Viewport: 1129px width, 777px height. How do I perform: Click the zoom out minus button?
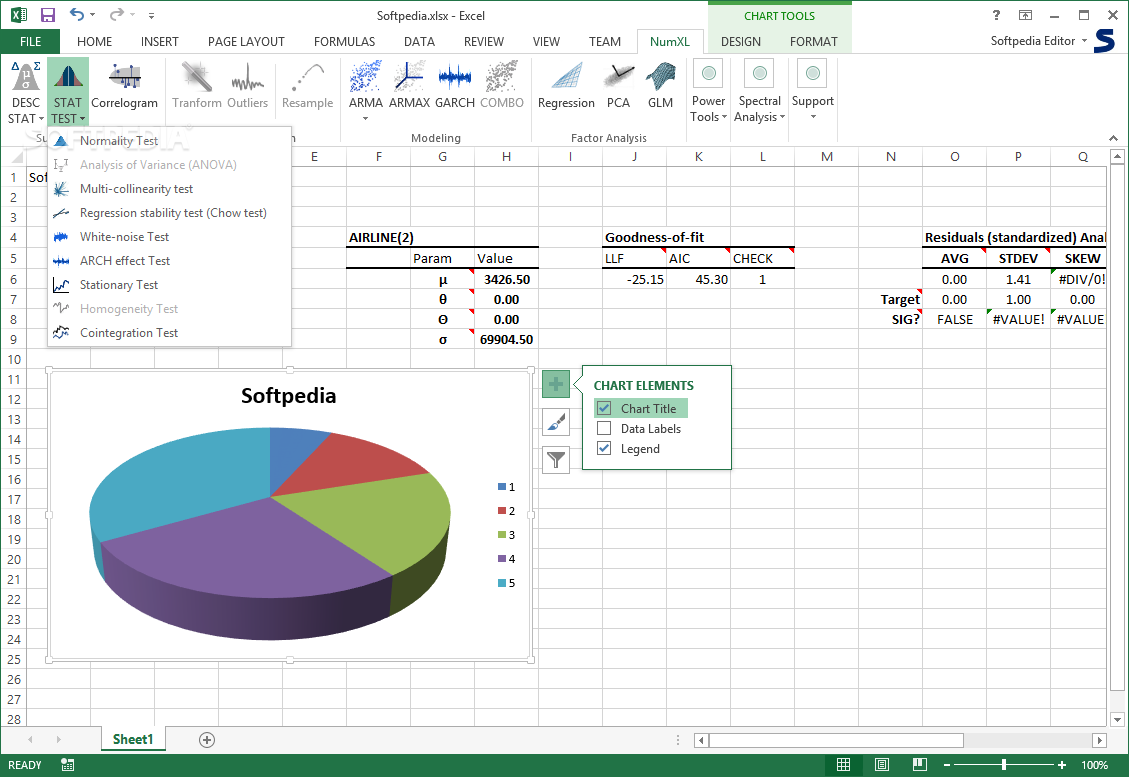coord(947,765)
